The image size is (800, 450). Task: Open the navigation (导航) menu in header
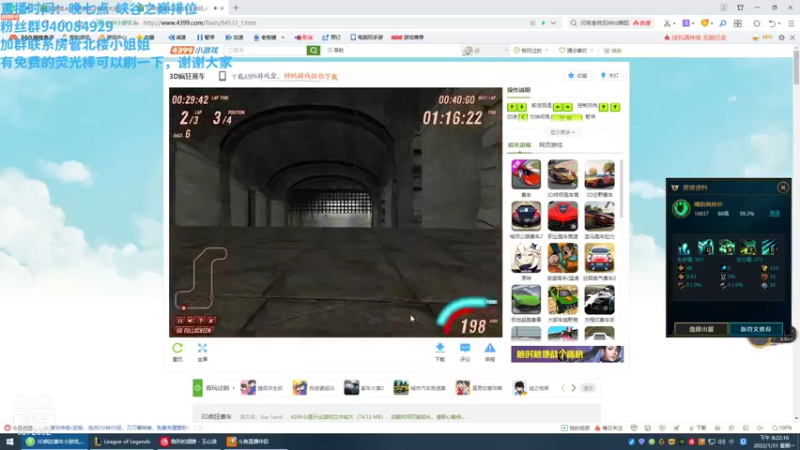(335, 50)
